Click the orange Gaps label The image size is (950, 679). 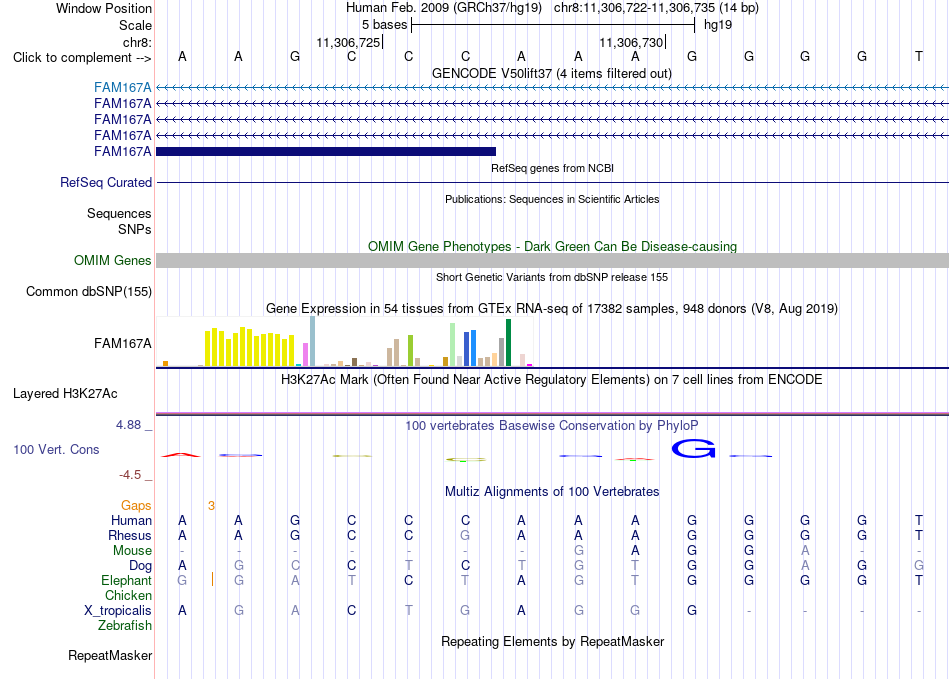click(x=136, y=505)
